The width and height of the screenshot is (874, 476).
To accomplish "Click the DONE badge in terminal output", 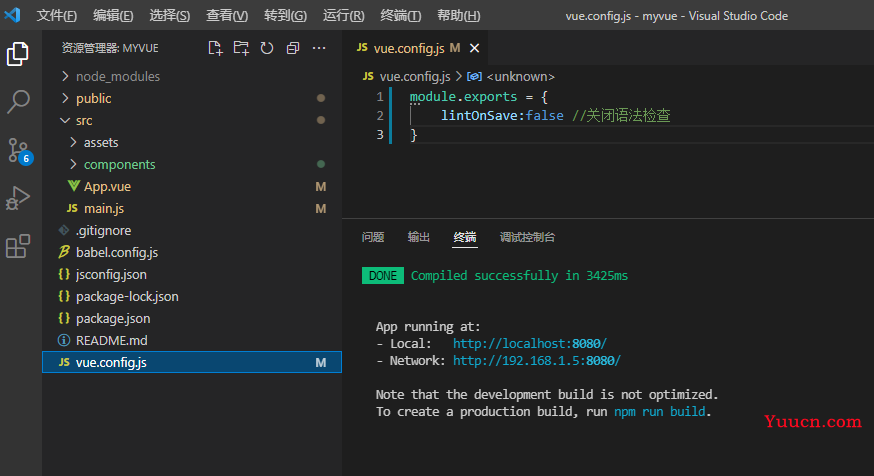I will point(383,275).
